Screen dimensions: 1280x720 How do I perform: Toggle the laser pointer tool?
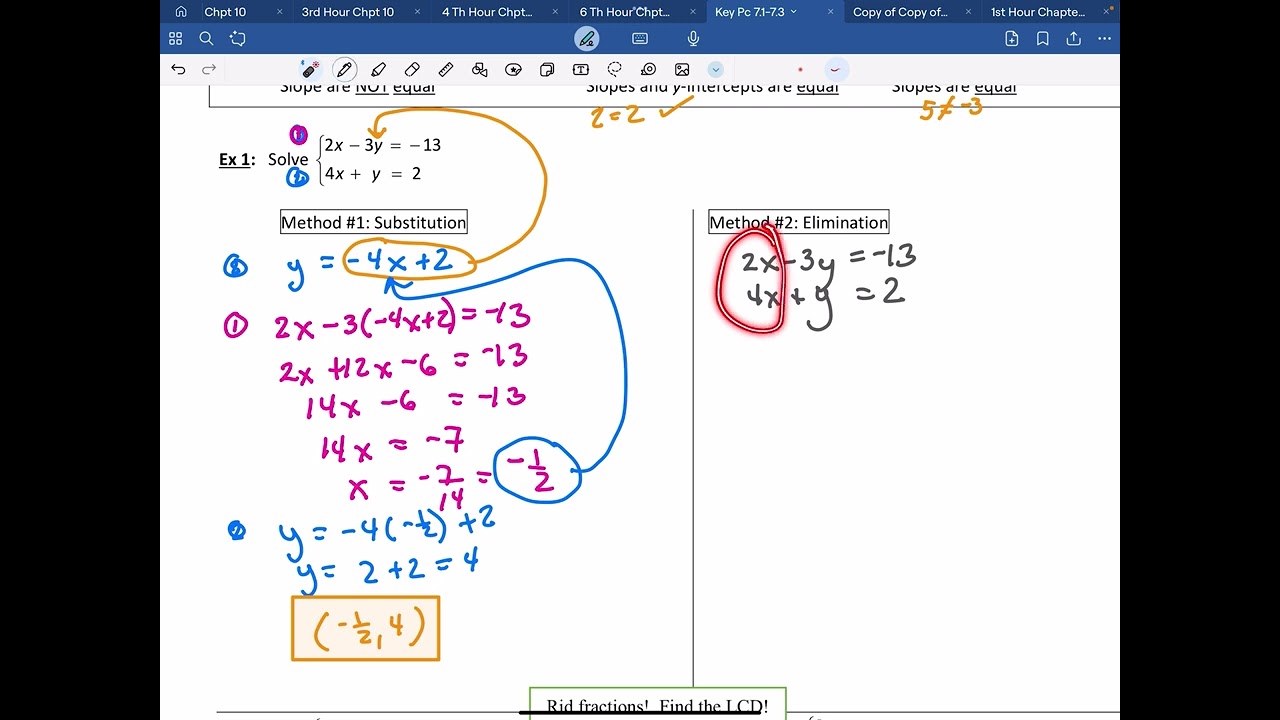coord(310,69)
